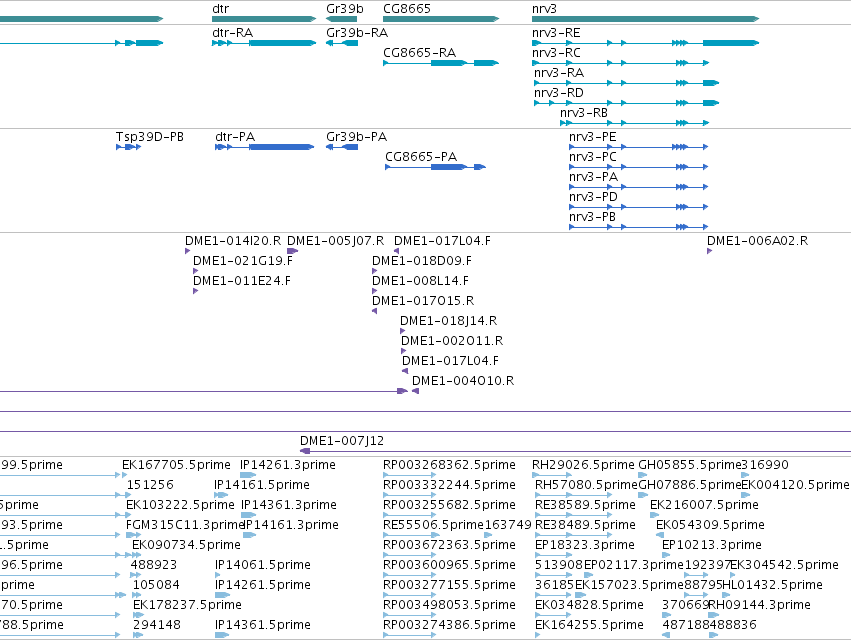Click EST IP14361.3prime
This screenshot has width=851, height=640.
pos(288,505)
